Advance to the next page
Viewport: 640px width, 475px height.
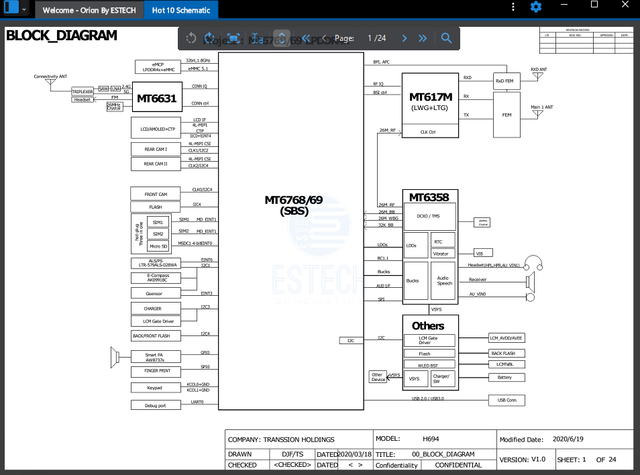coord(402,38)
